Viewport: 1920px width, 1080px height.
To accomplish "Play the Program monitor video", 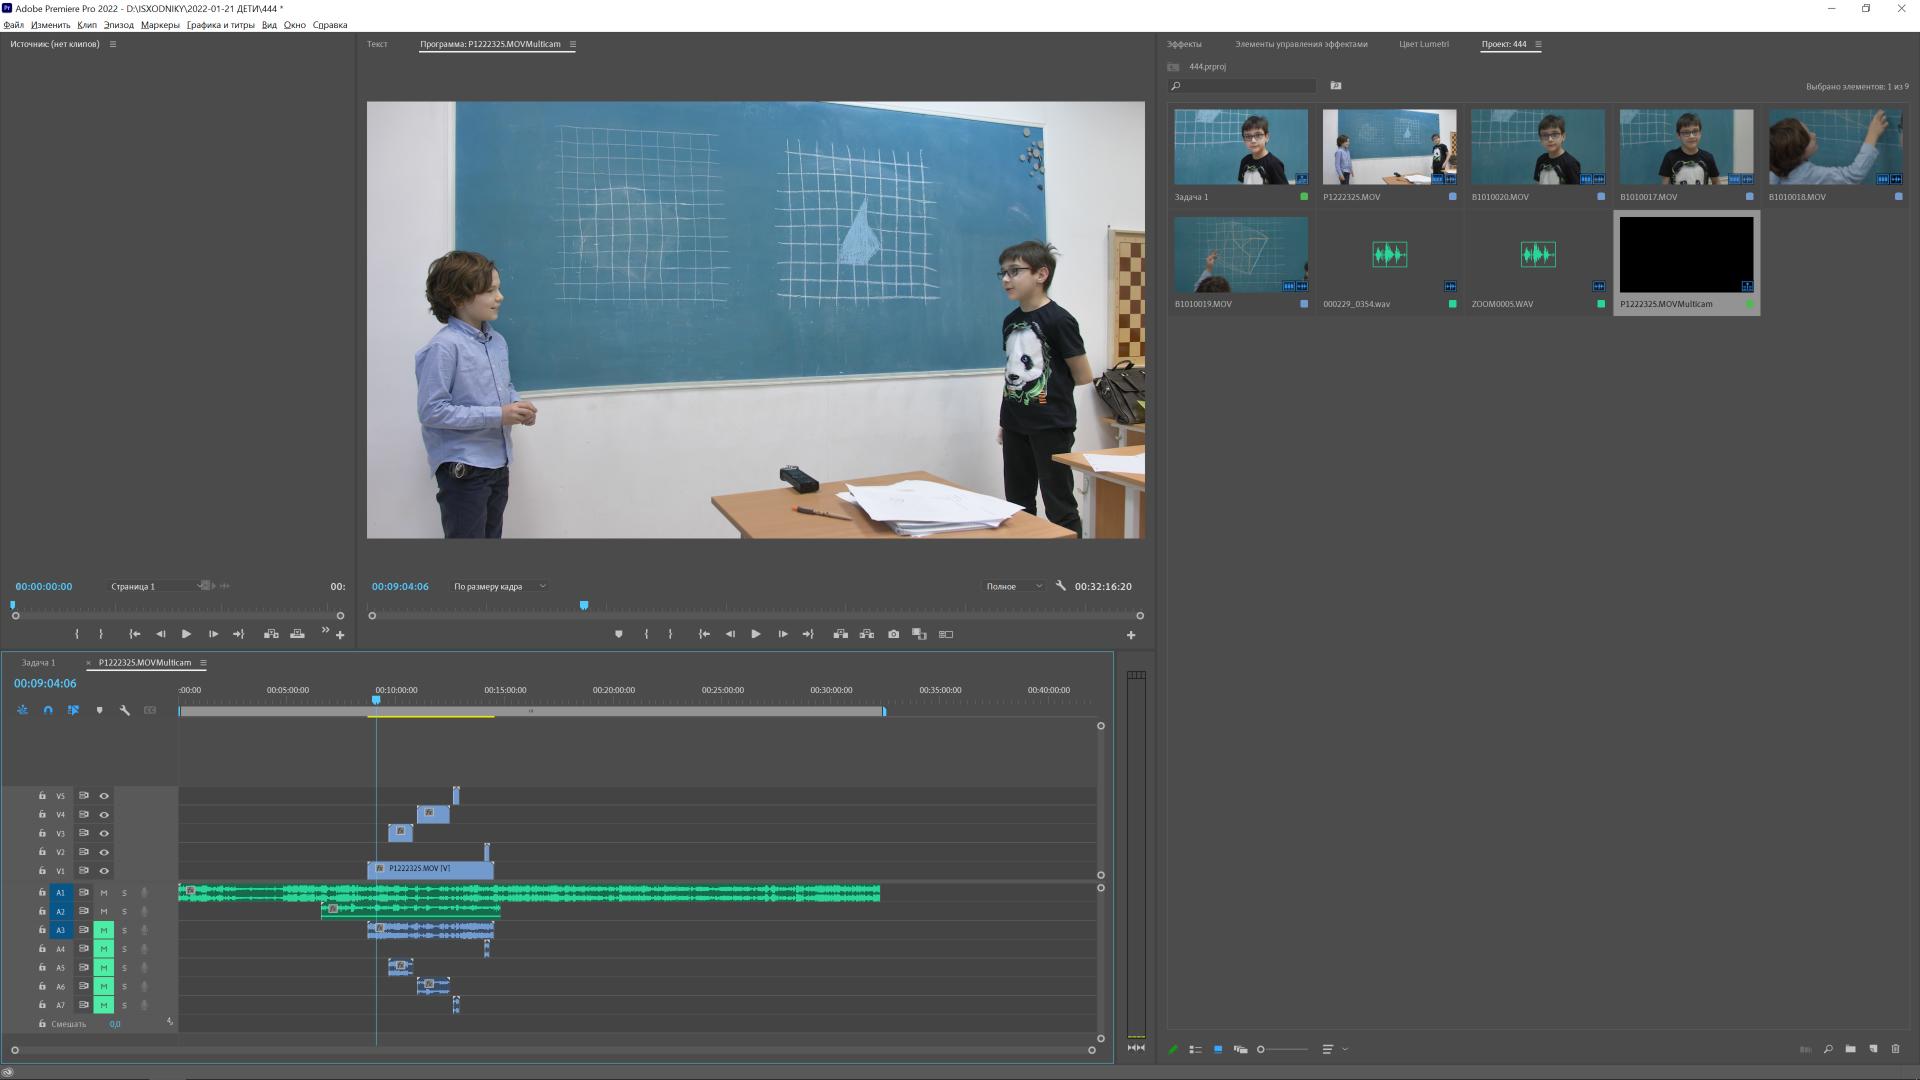I will (x=755, y=634).
